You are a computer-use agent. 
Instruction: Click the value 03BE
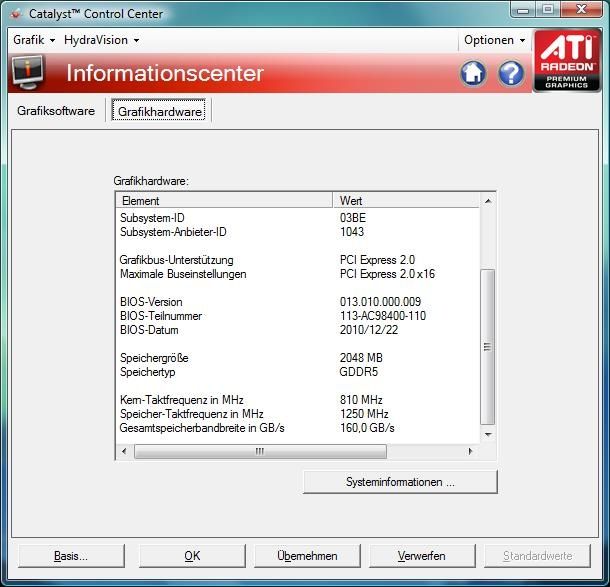(x=353, y=218)
